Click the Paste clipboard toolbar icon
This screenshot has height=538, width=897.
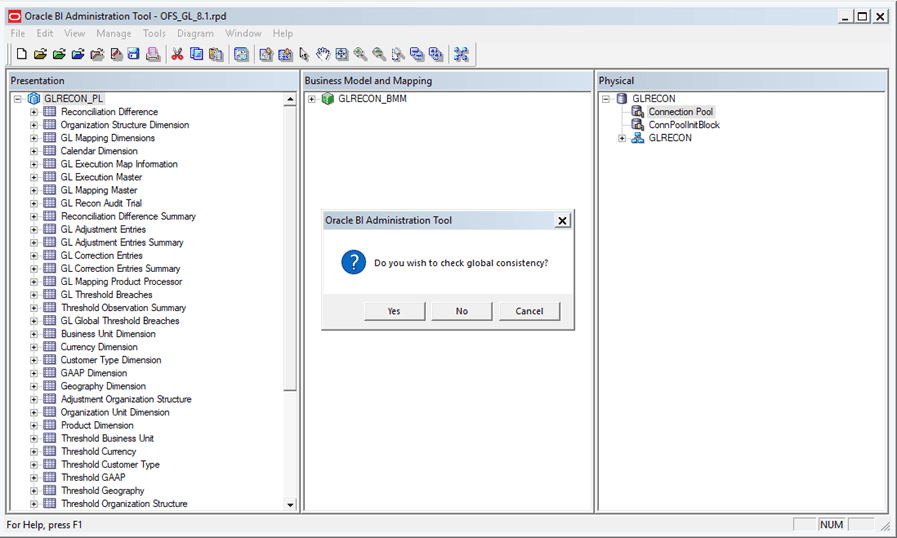(x=216, y=54)
